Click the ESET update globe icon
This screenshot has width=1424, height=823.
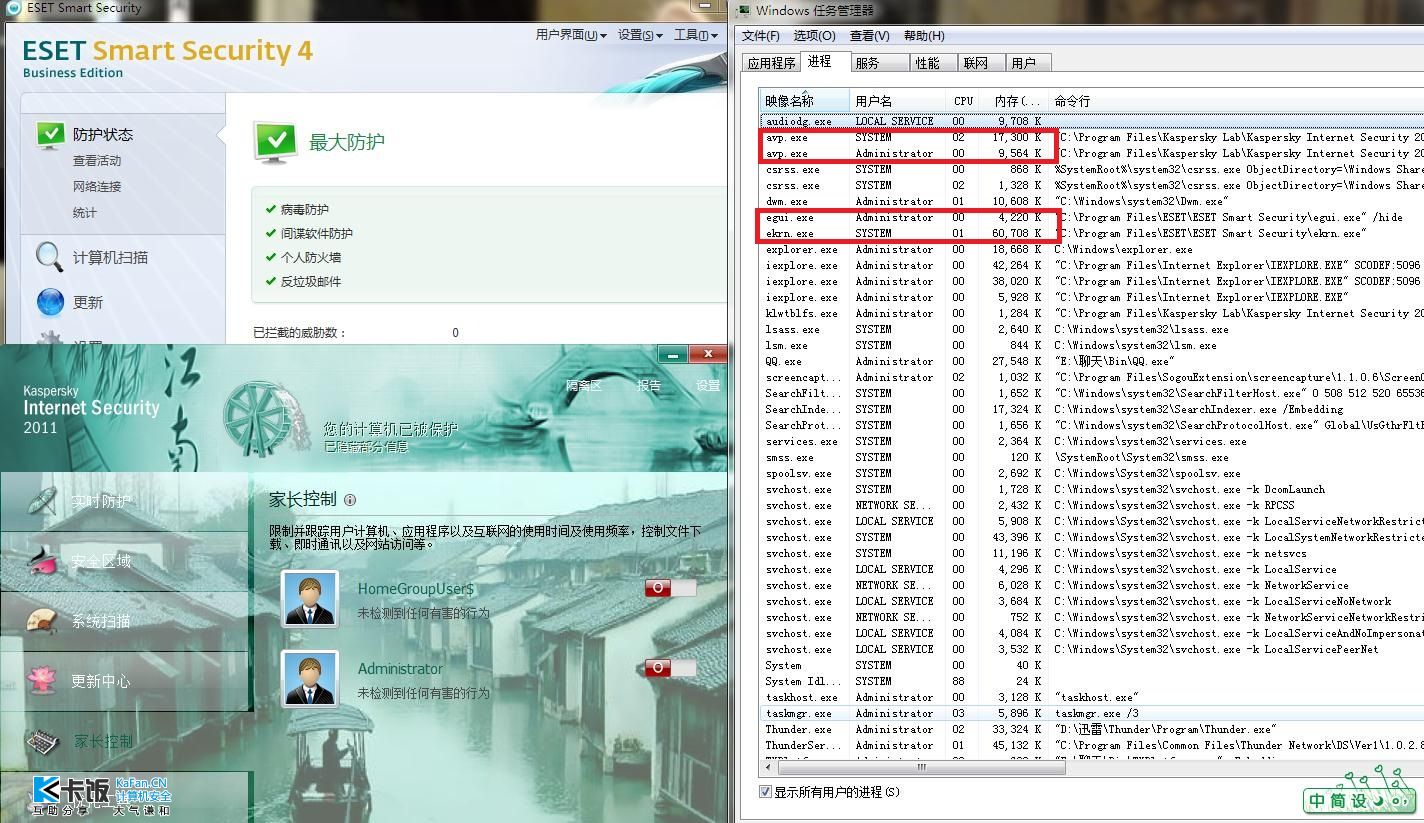point(50,301)
